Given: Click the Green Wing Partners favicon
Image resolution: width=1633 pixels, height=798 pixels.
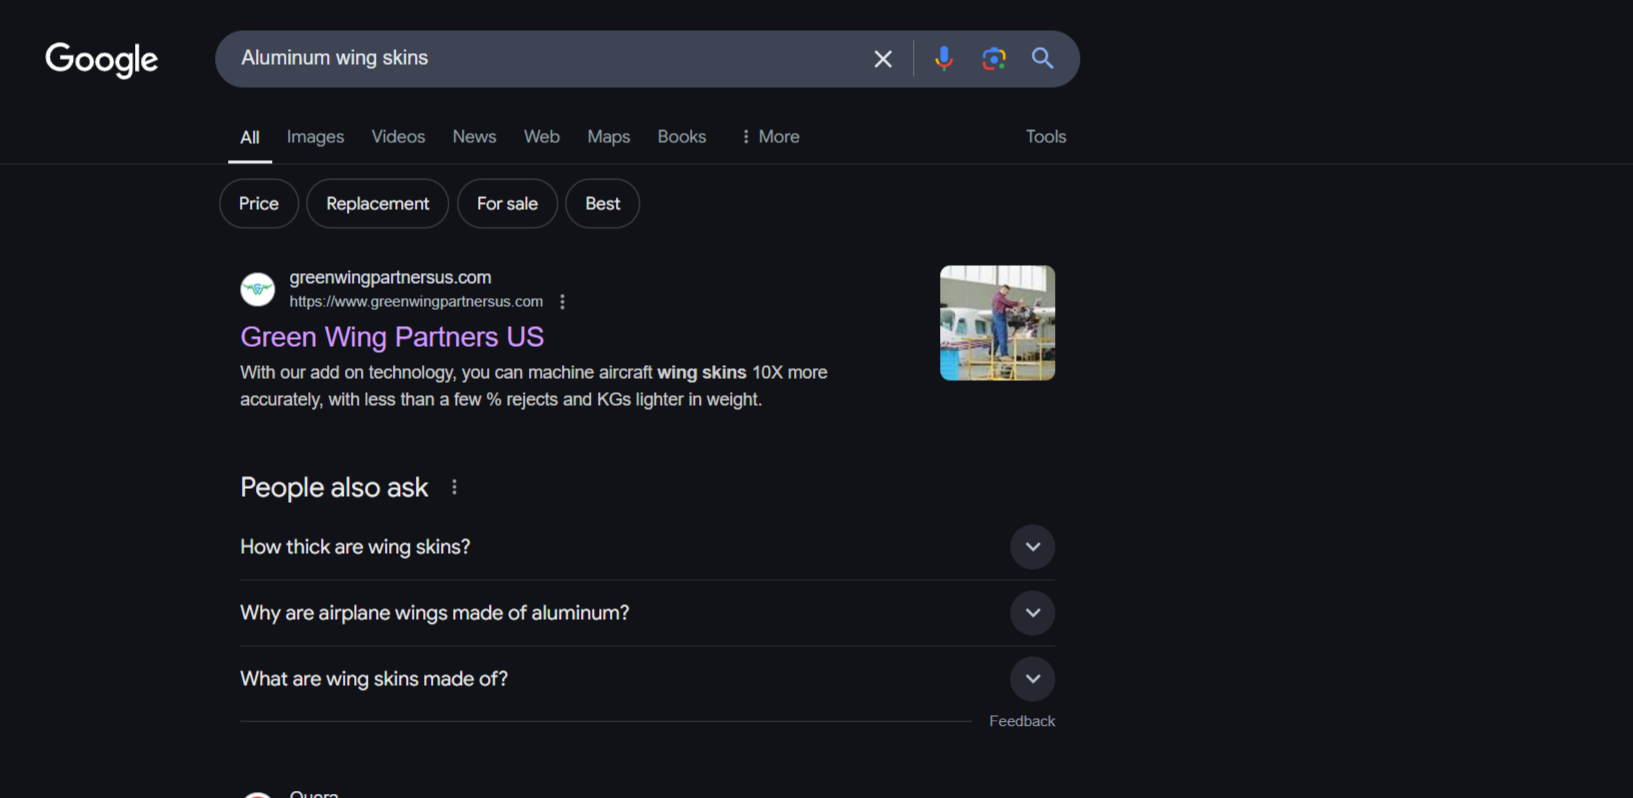Looking at the screenshot, I should 258,289.
